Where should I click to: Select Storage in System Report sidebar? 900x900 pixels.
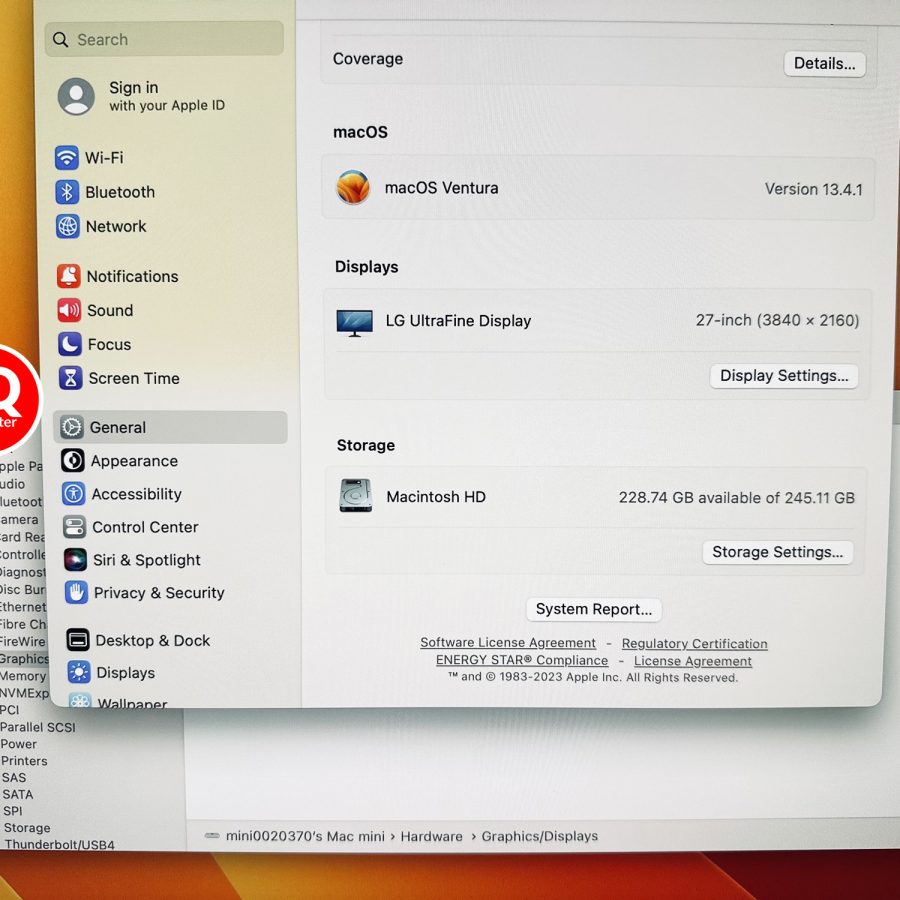click(27, 828)
